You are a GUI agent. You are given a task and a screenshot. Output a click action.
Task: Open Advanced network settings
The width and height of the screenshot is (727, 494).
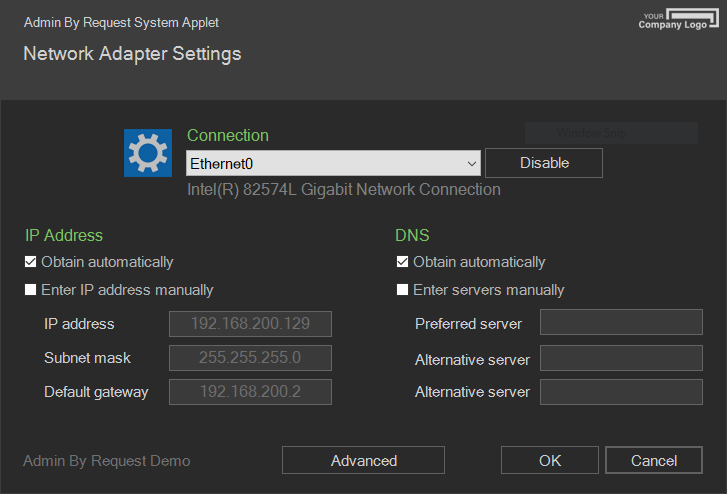[364, 461]
